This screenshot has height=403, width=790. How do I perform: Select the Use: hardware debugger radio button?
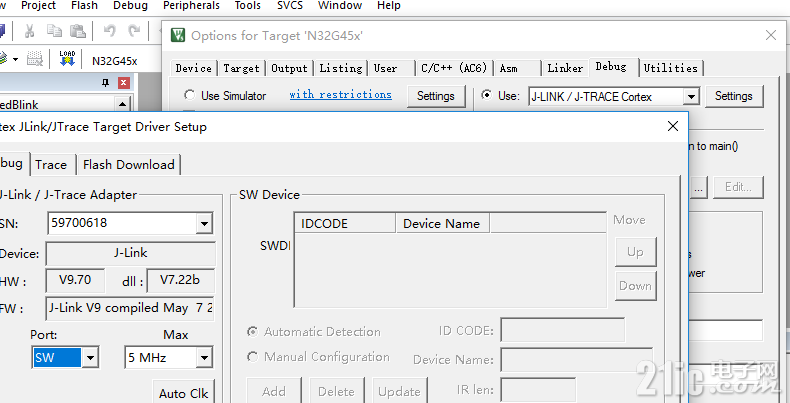click(x=487, y=95)
